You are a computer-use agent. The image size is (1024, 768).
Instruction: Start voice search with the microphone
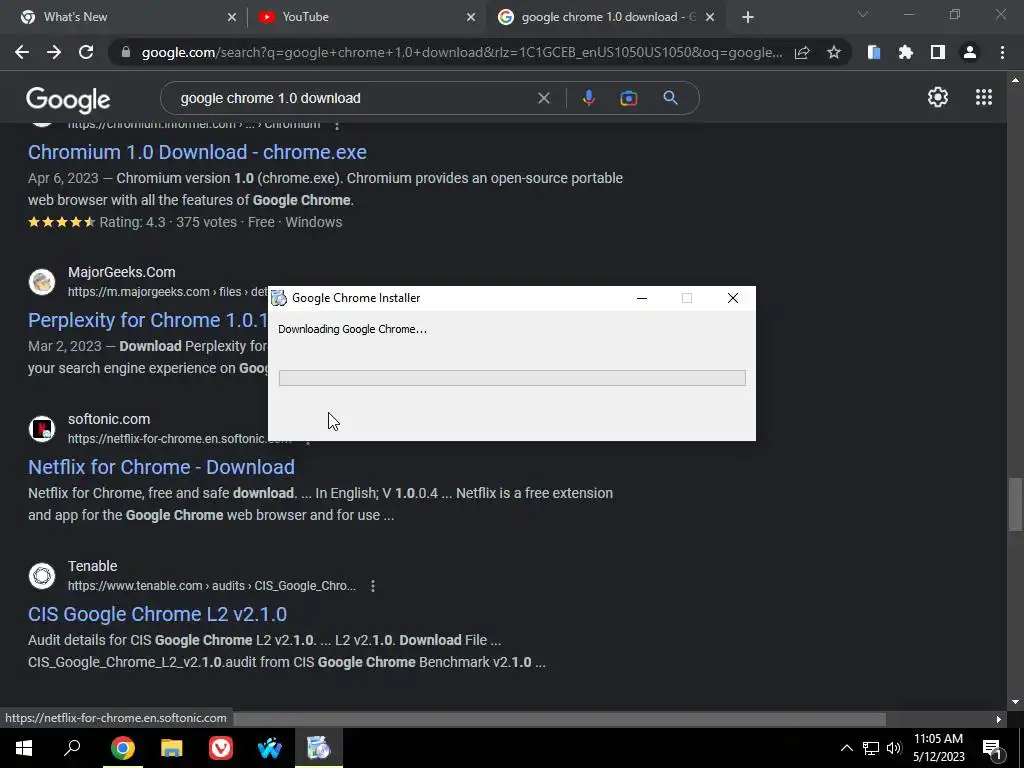[588, 98]
